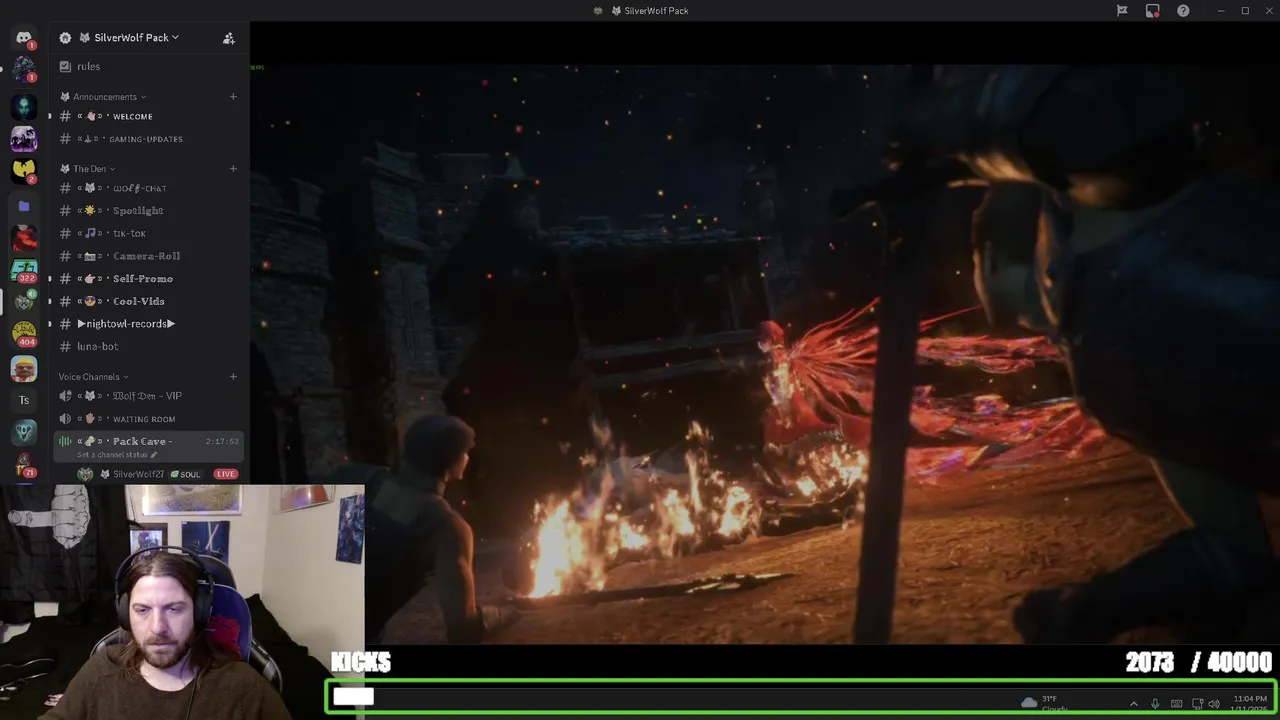Open the rules channel

[148, 66]
